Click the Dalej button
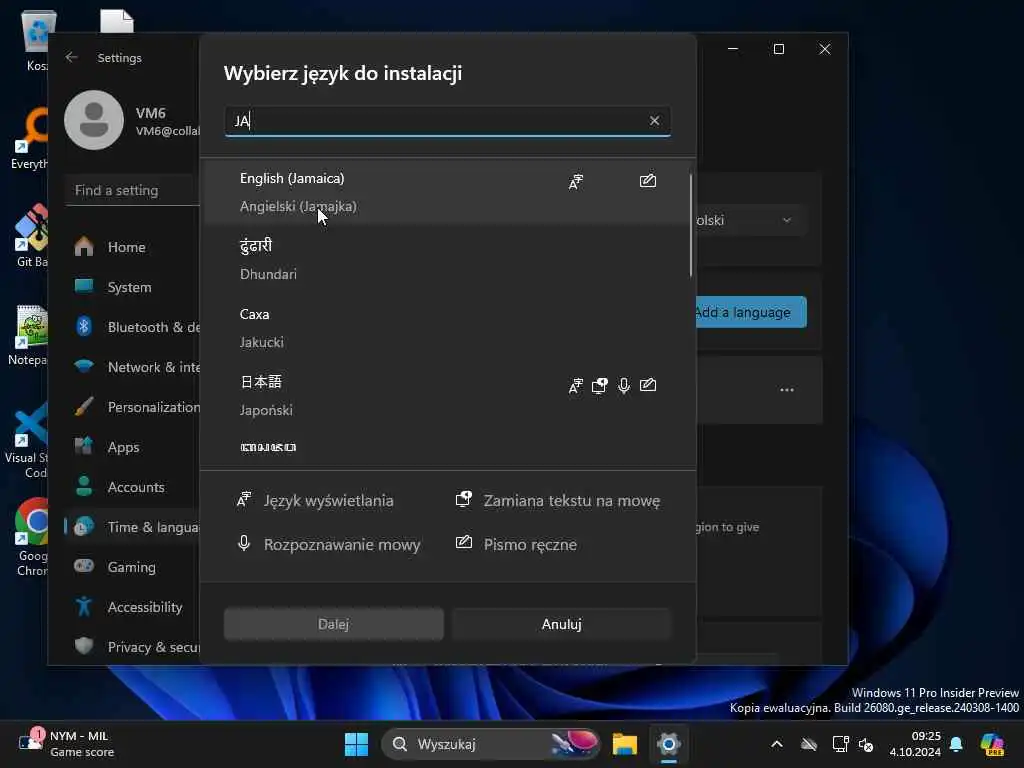This screenshot has width=1024, height=768. (x=334, y=624)
